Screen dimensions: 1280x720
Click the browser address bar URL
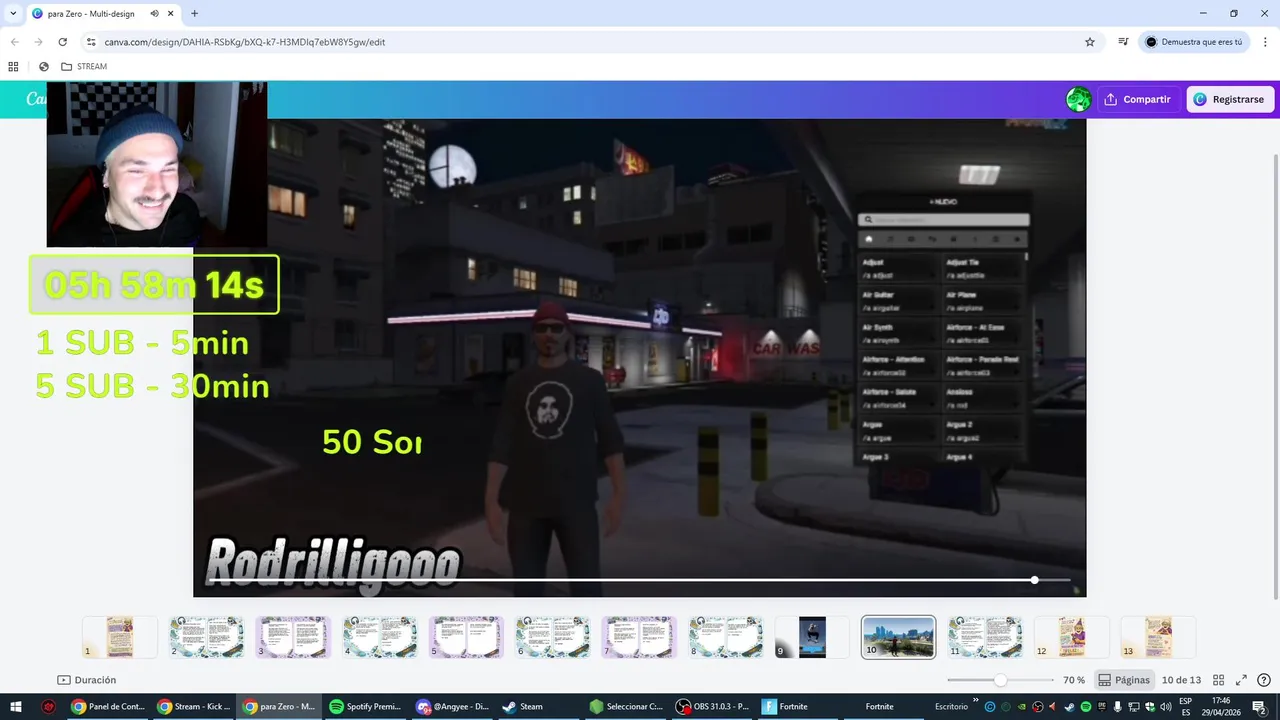point(245,42)
